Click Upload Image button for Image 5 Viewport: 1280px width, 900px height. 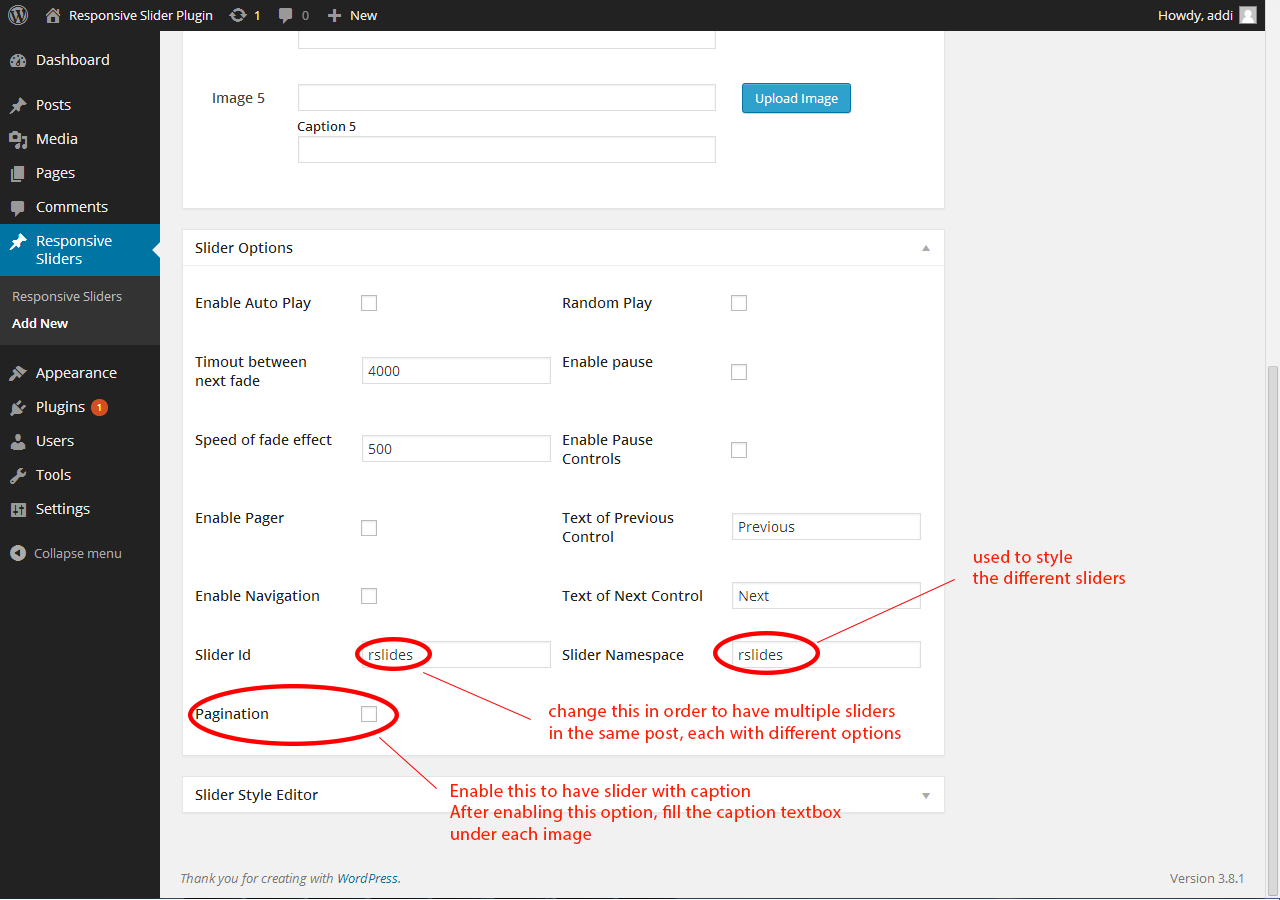tap(796, 98)
